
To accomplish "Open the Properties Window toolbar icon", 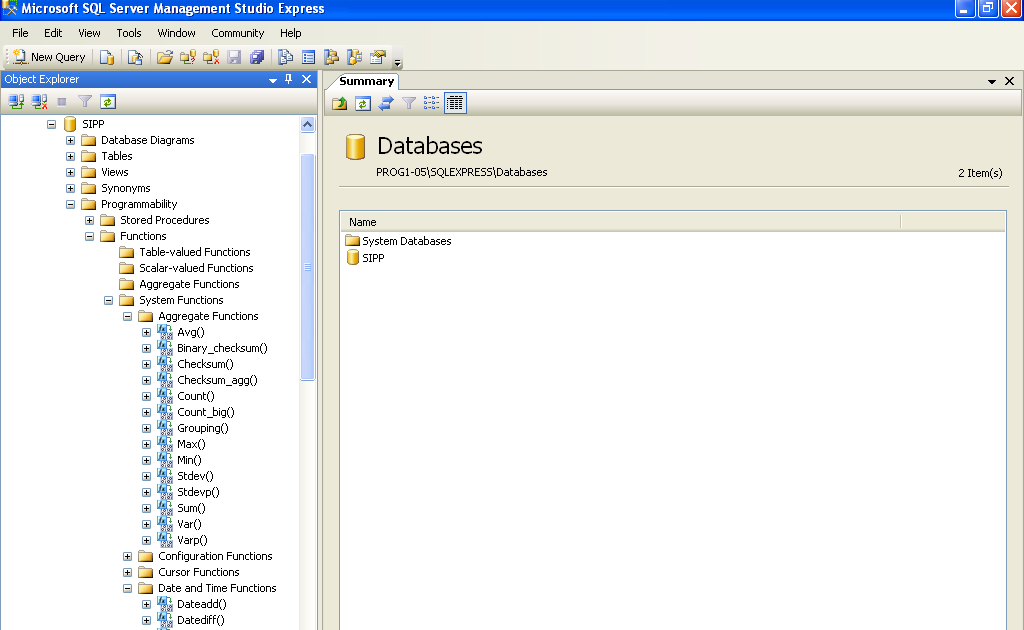I will [377, 57].
